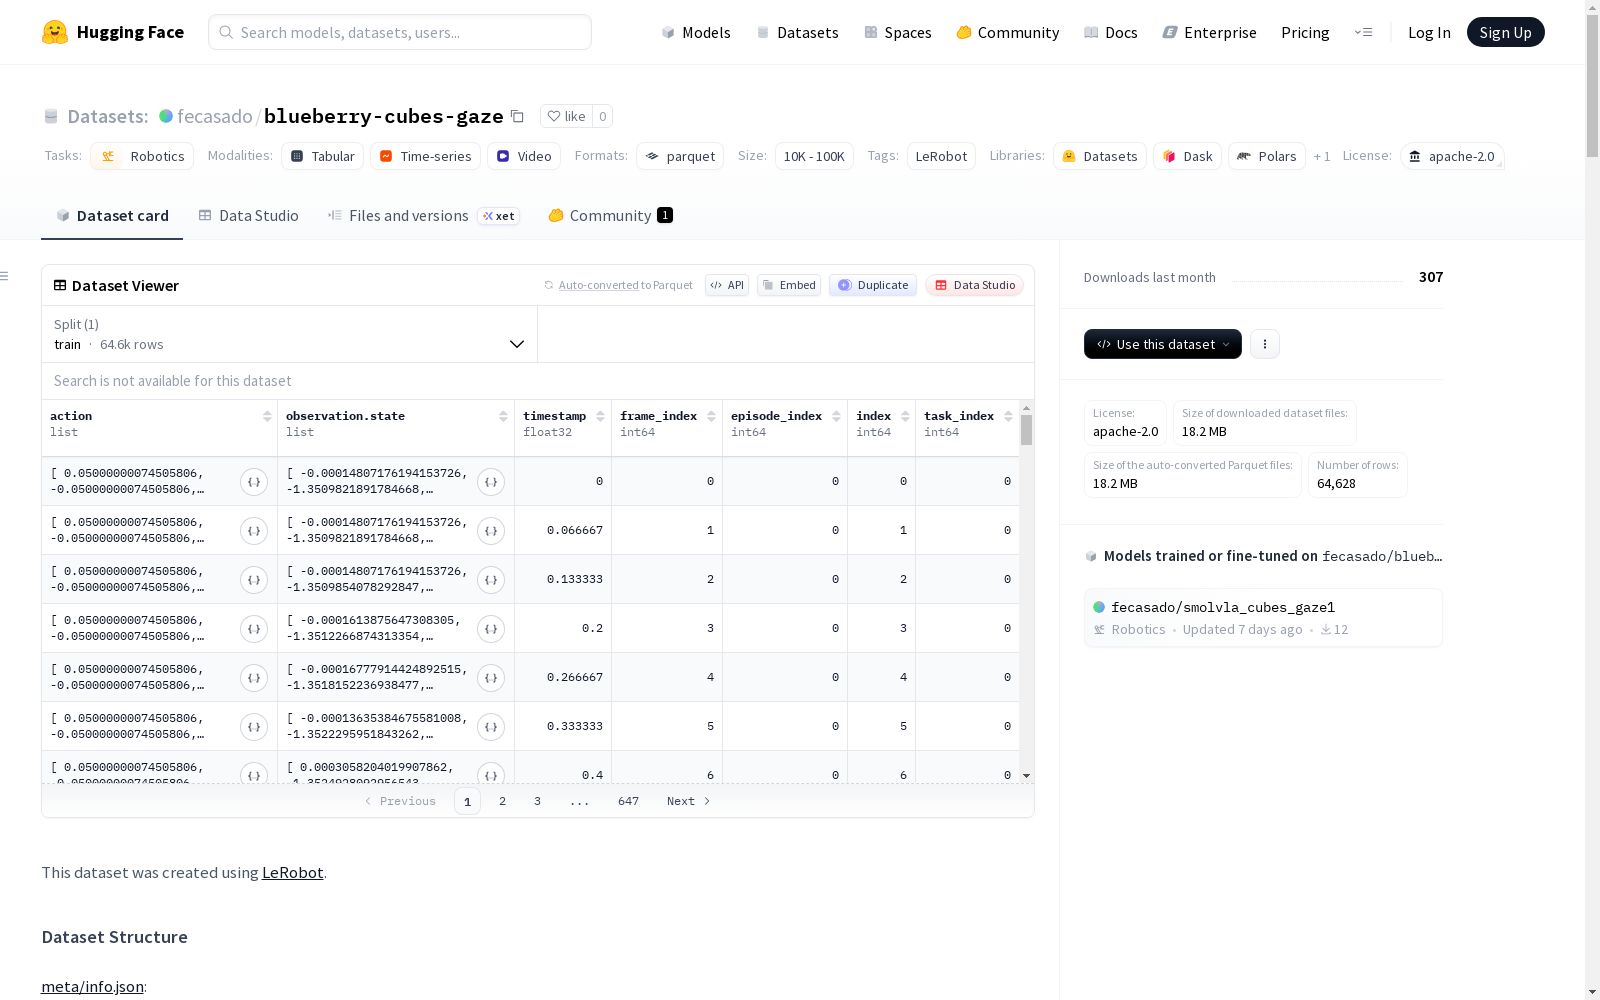Open Docs in the top navigation

1111,32
